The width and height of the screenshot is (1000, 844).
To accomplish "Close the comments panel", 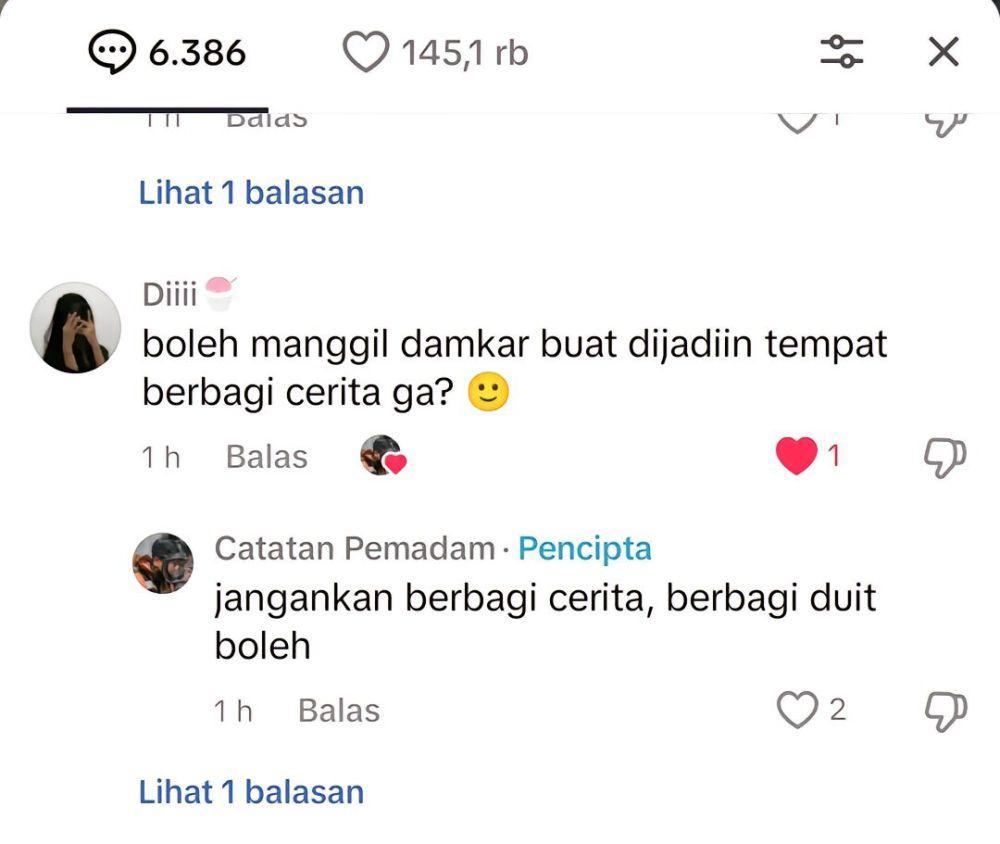I will point(943,52).
